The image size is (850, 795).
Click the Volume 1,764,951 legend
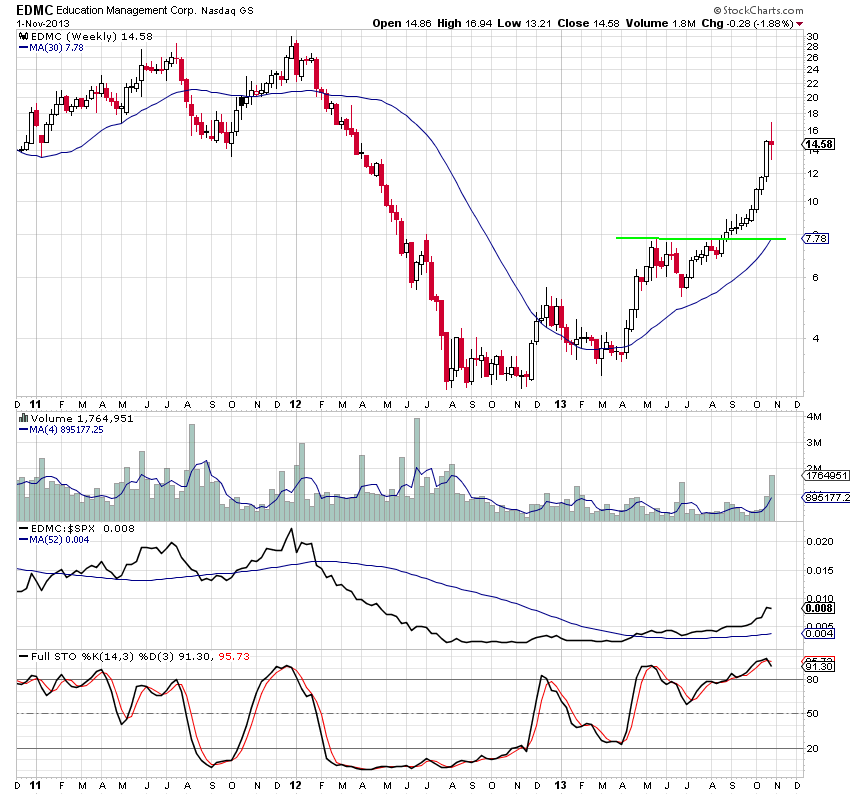click(x=82, y=418)
